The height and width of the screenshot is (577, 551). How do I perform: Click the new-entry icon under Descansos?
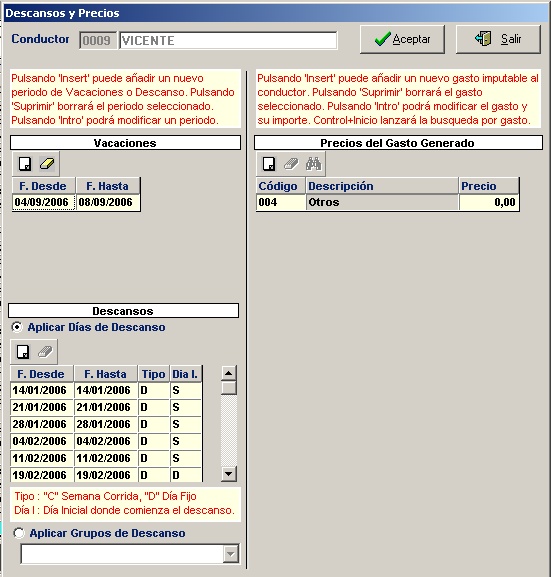coord(23,352)
